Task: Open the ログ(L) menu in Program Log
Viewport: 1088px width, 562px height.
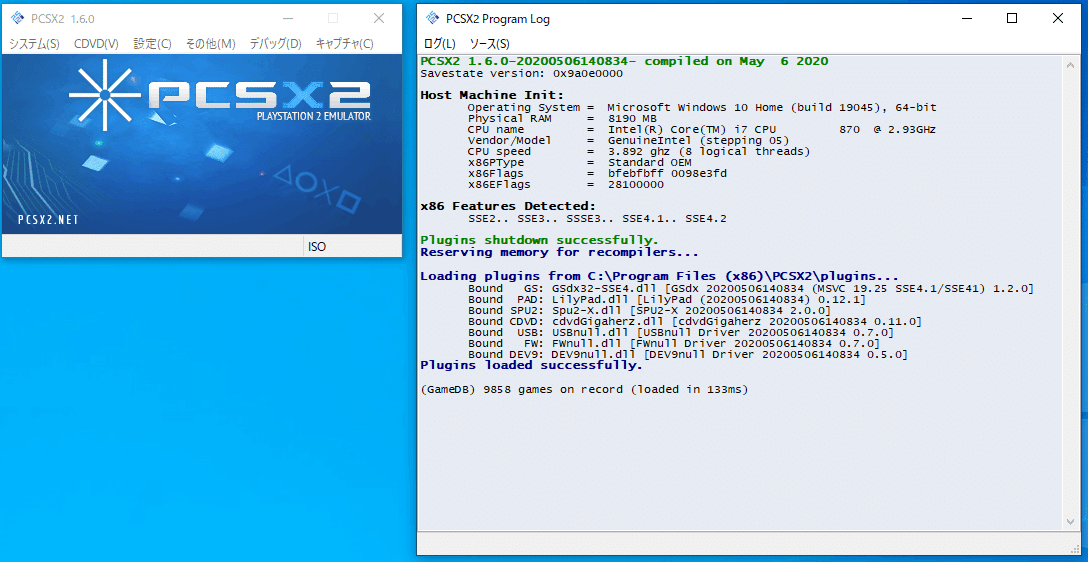Action: tap(439, 44)
